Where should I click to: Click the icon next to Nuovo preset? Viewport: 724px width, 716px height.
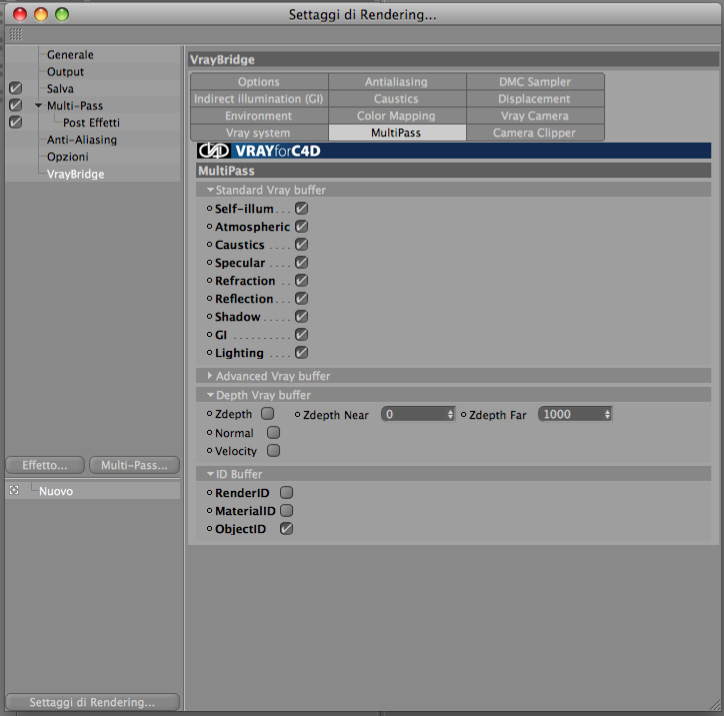[x=14, y=490]
